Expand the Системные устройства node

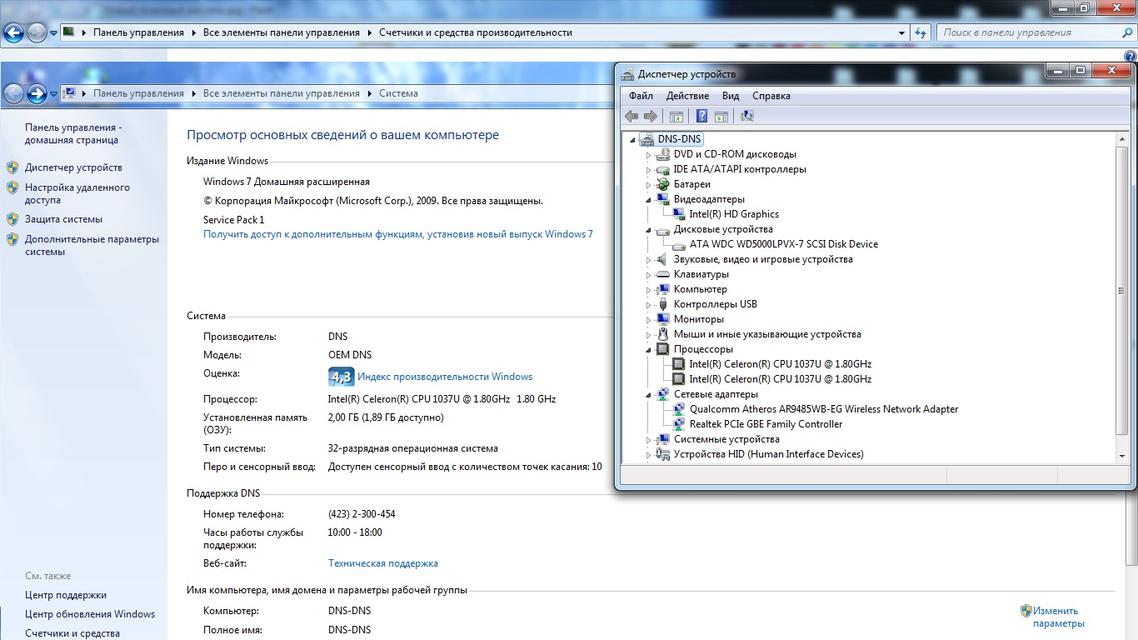(x=648, y=440)
